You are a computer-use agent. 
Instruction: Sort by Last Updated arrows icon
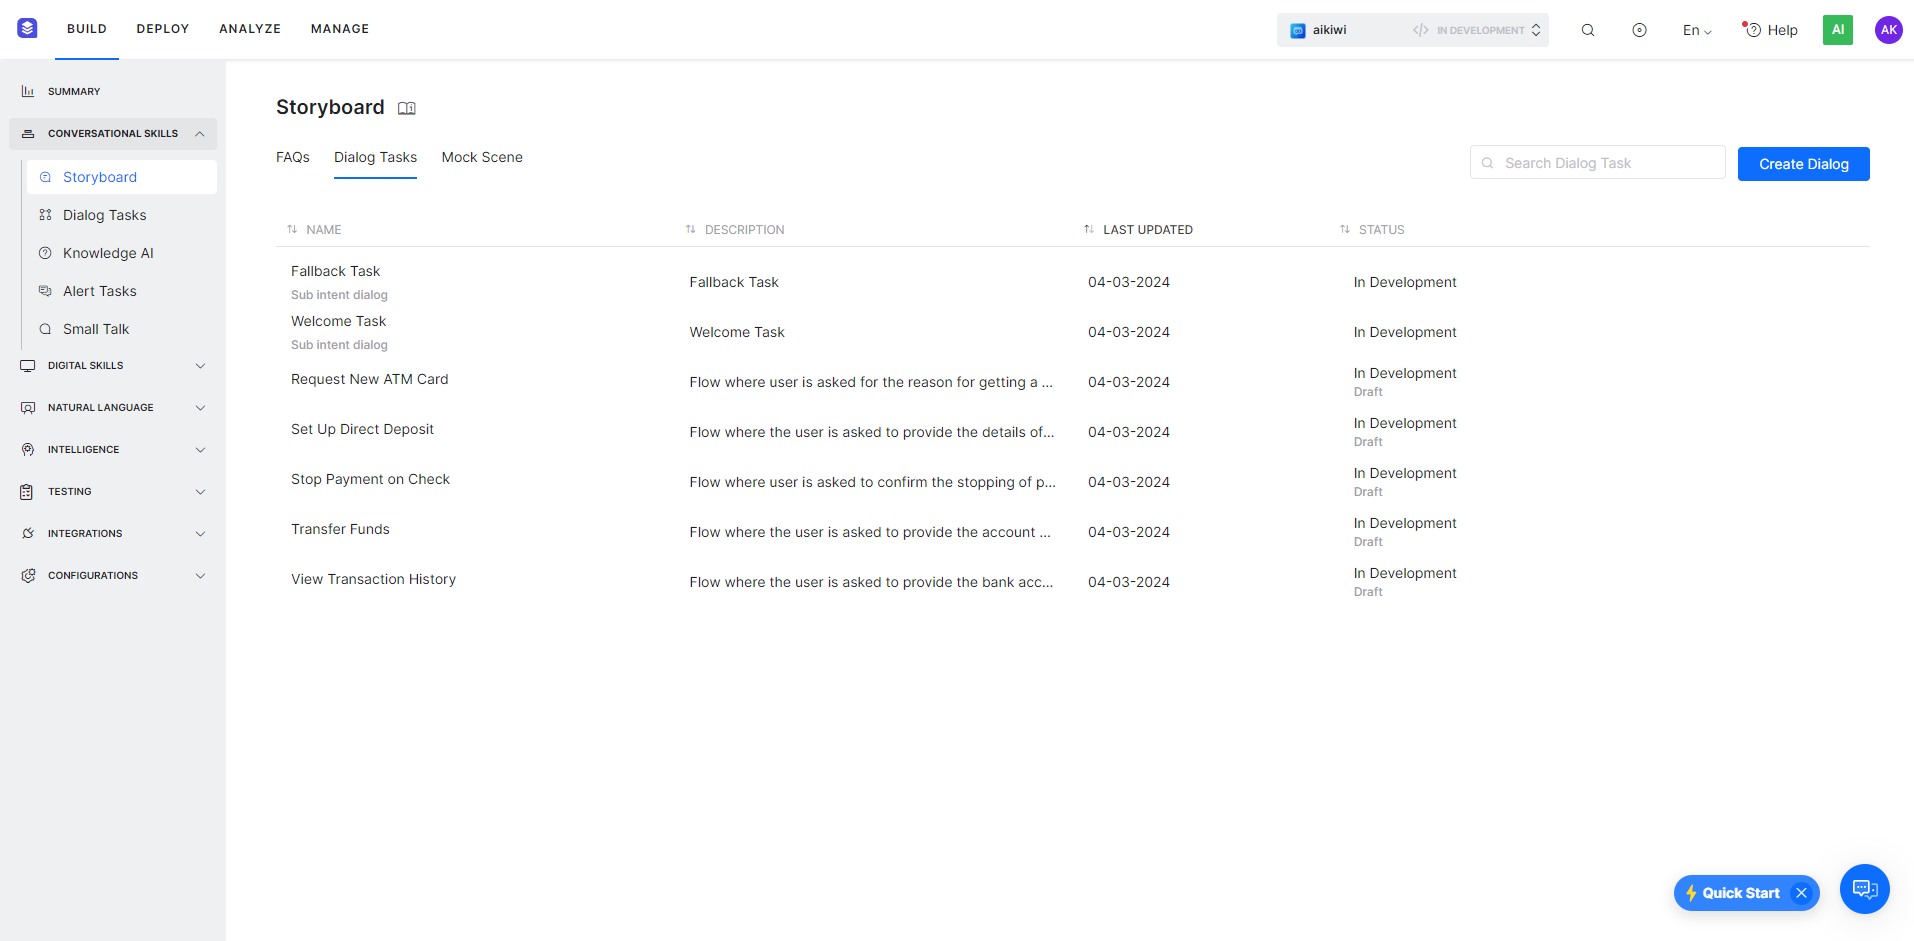(x=1089, y=230)
